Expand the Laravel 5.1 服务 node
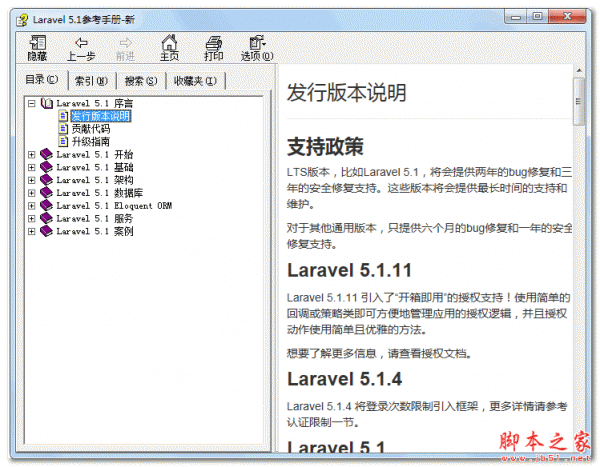This screenshot has width=600, height=467. 32,219
